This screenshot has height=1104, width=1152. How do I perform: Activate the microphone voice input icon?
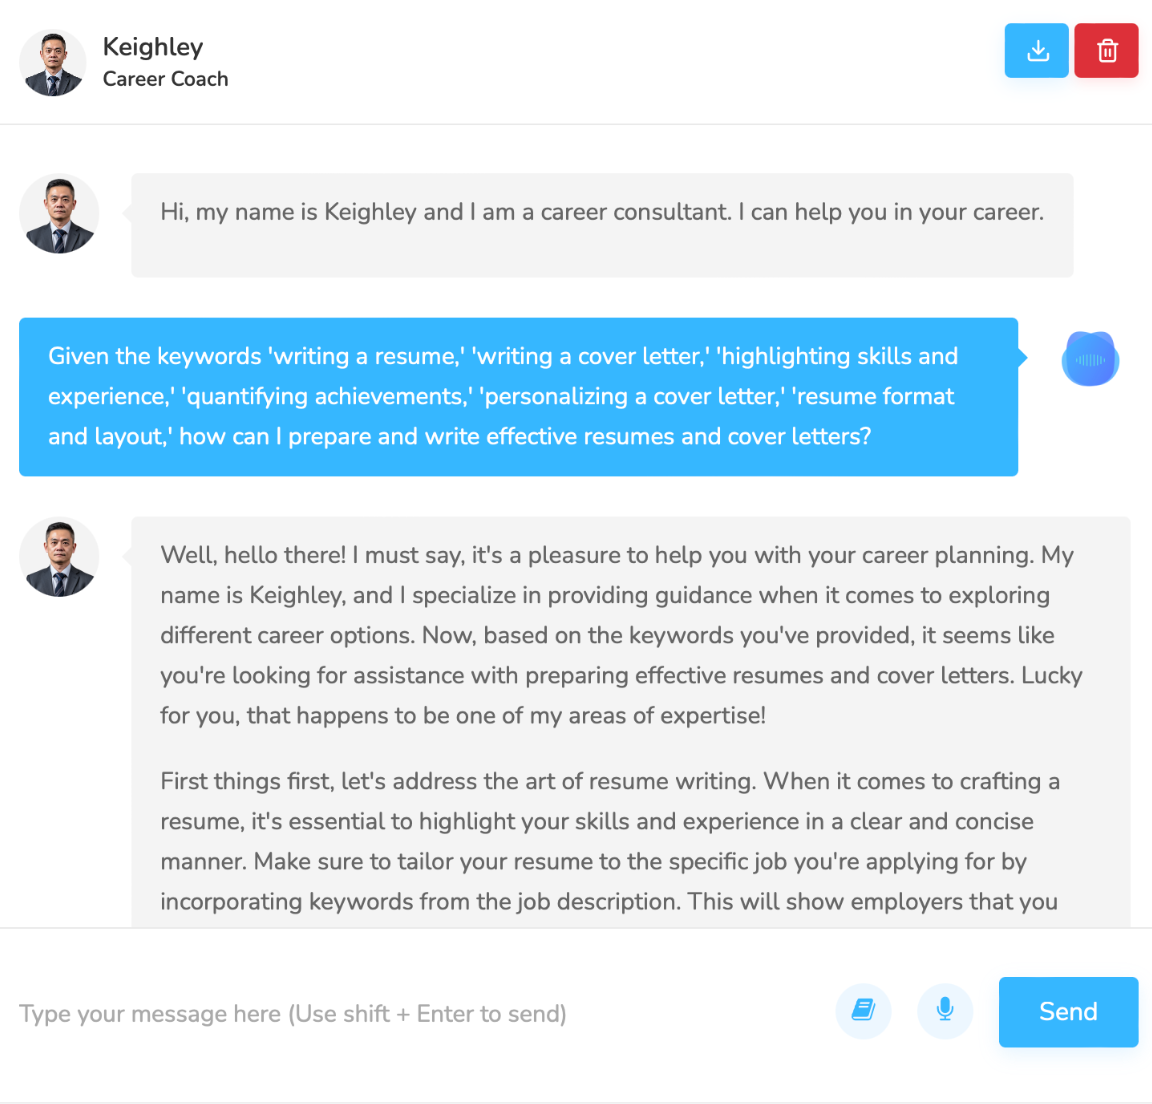(x=945, y=1011)
